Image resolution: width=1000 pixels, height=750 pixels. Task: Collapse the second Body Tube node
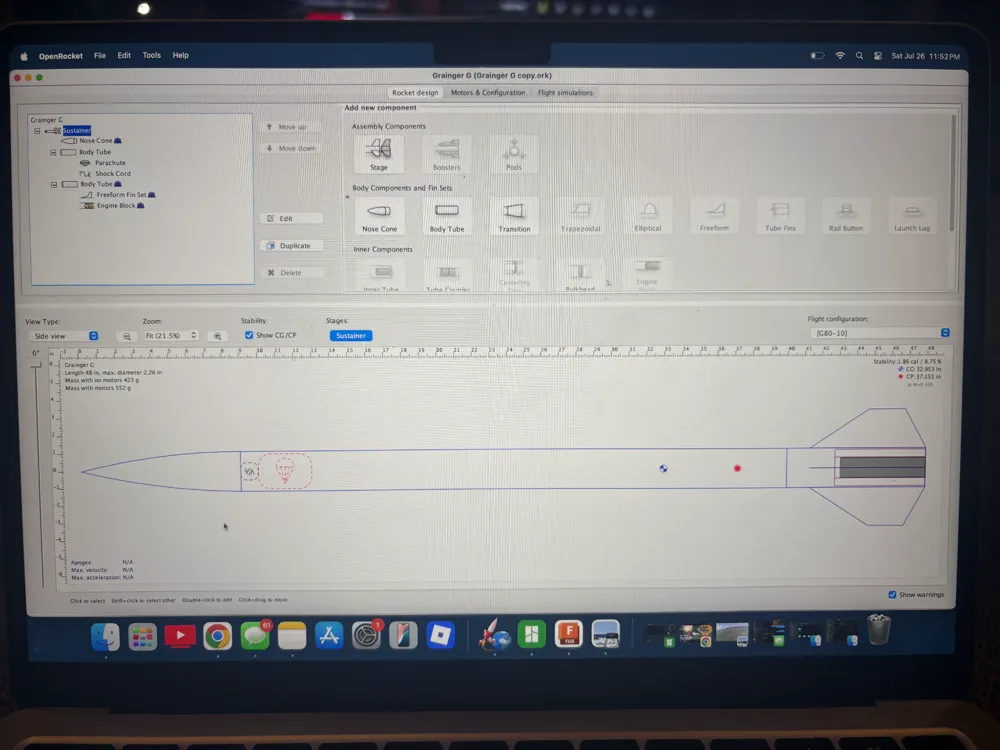(x=54, y=184)
